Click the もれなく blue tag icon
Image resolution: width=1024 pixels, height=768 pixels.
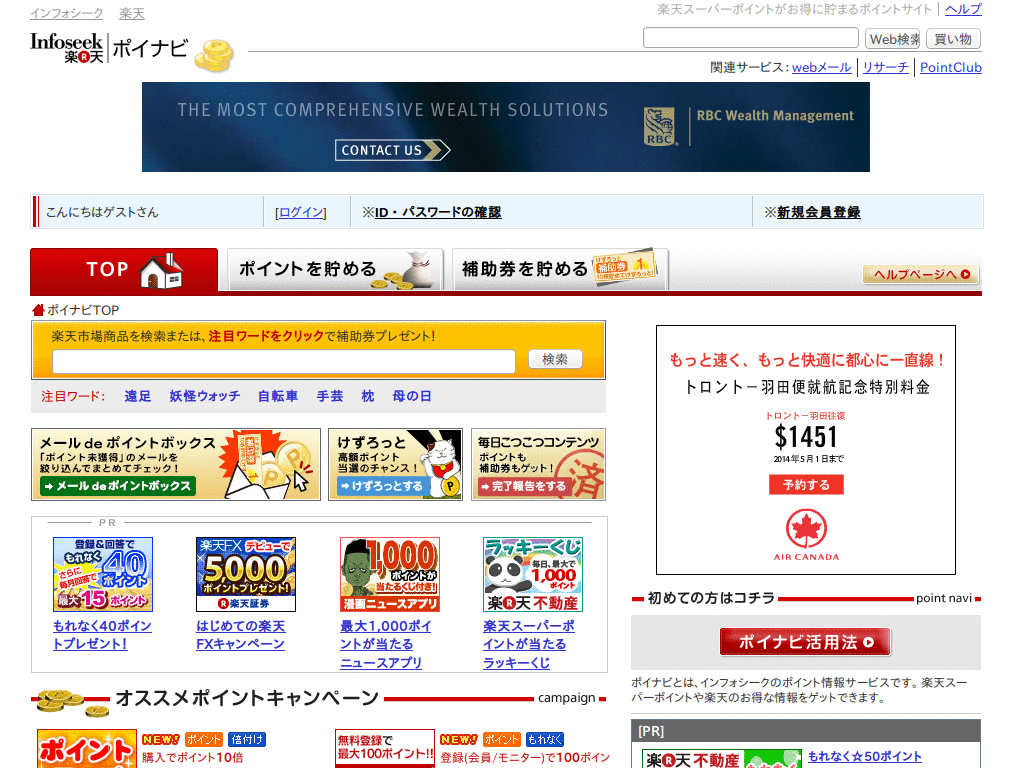(545, 739)
